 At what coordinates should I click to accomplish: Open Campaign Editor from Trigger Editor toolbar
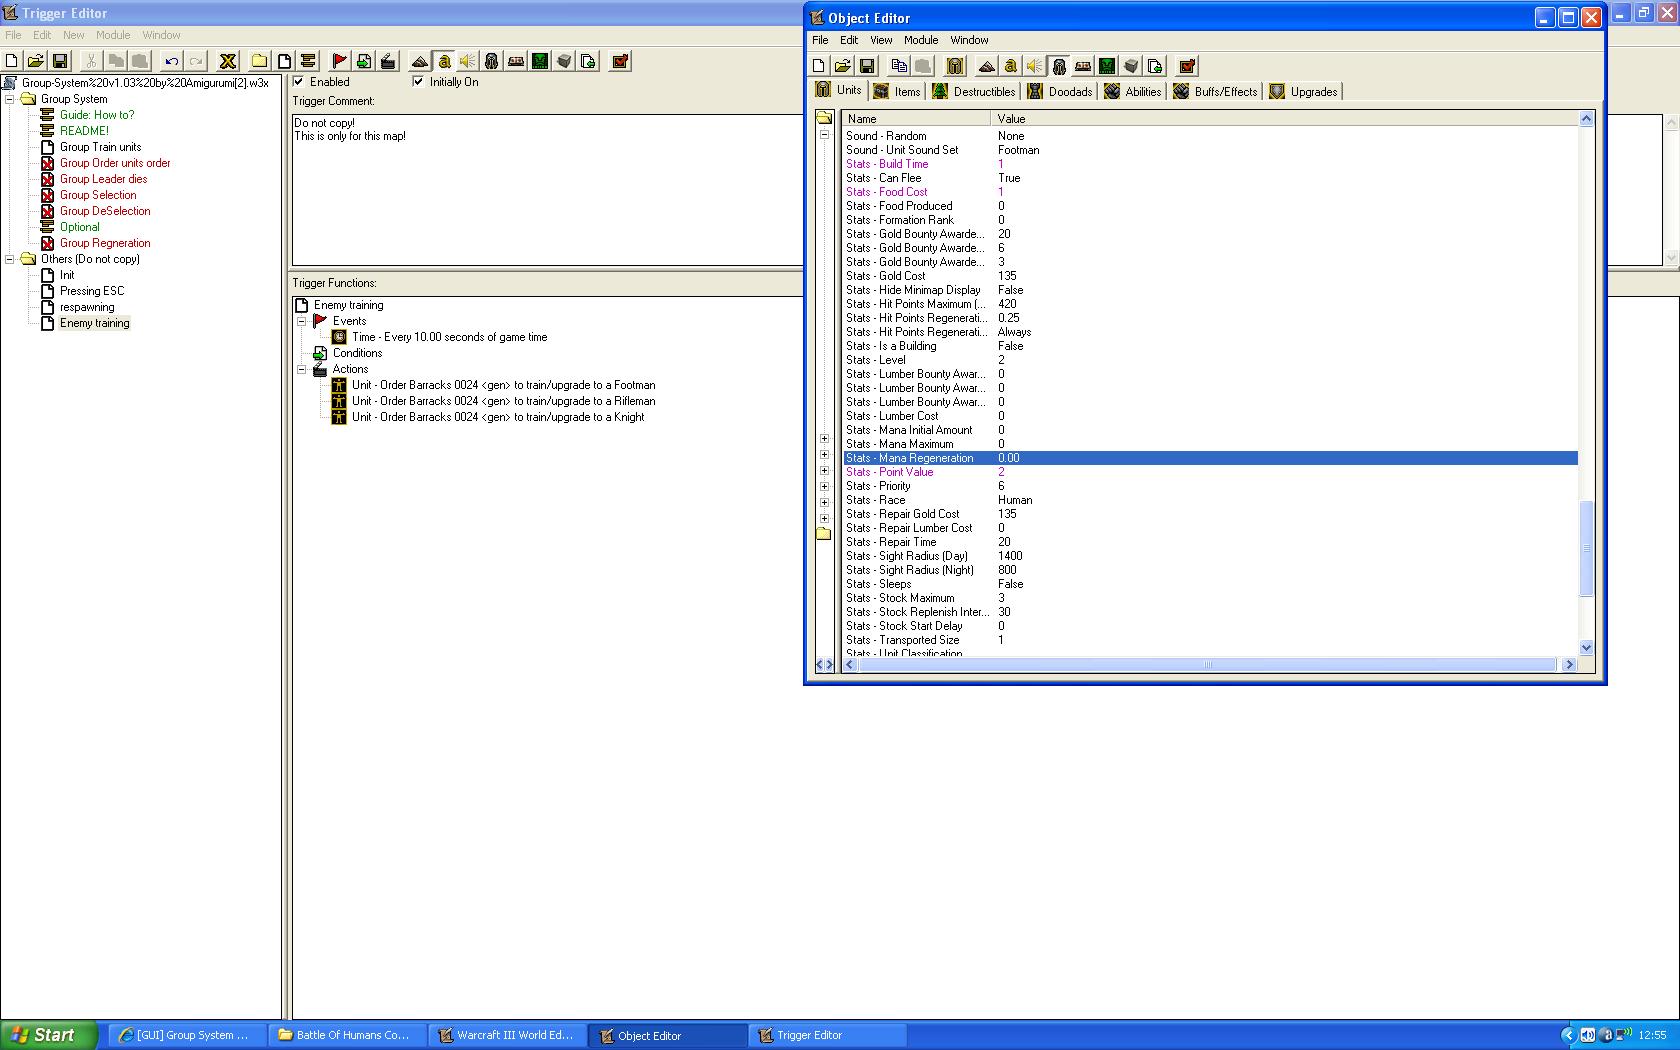pos(516,61)
